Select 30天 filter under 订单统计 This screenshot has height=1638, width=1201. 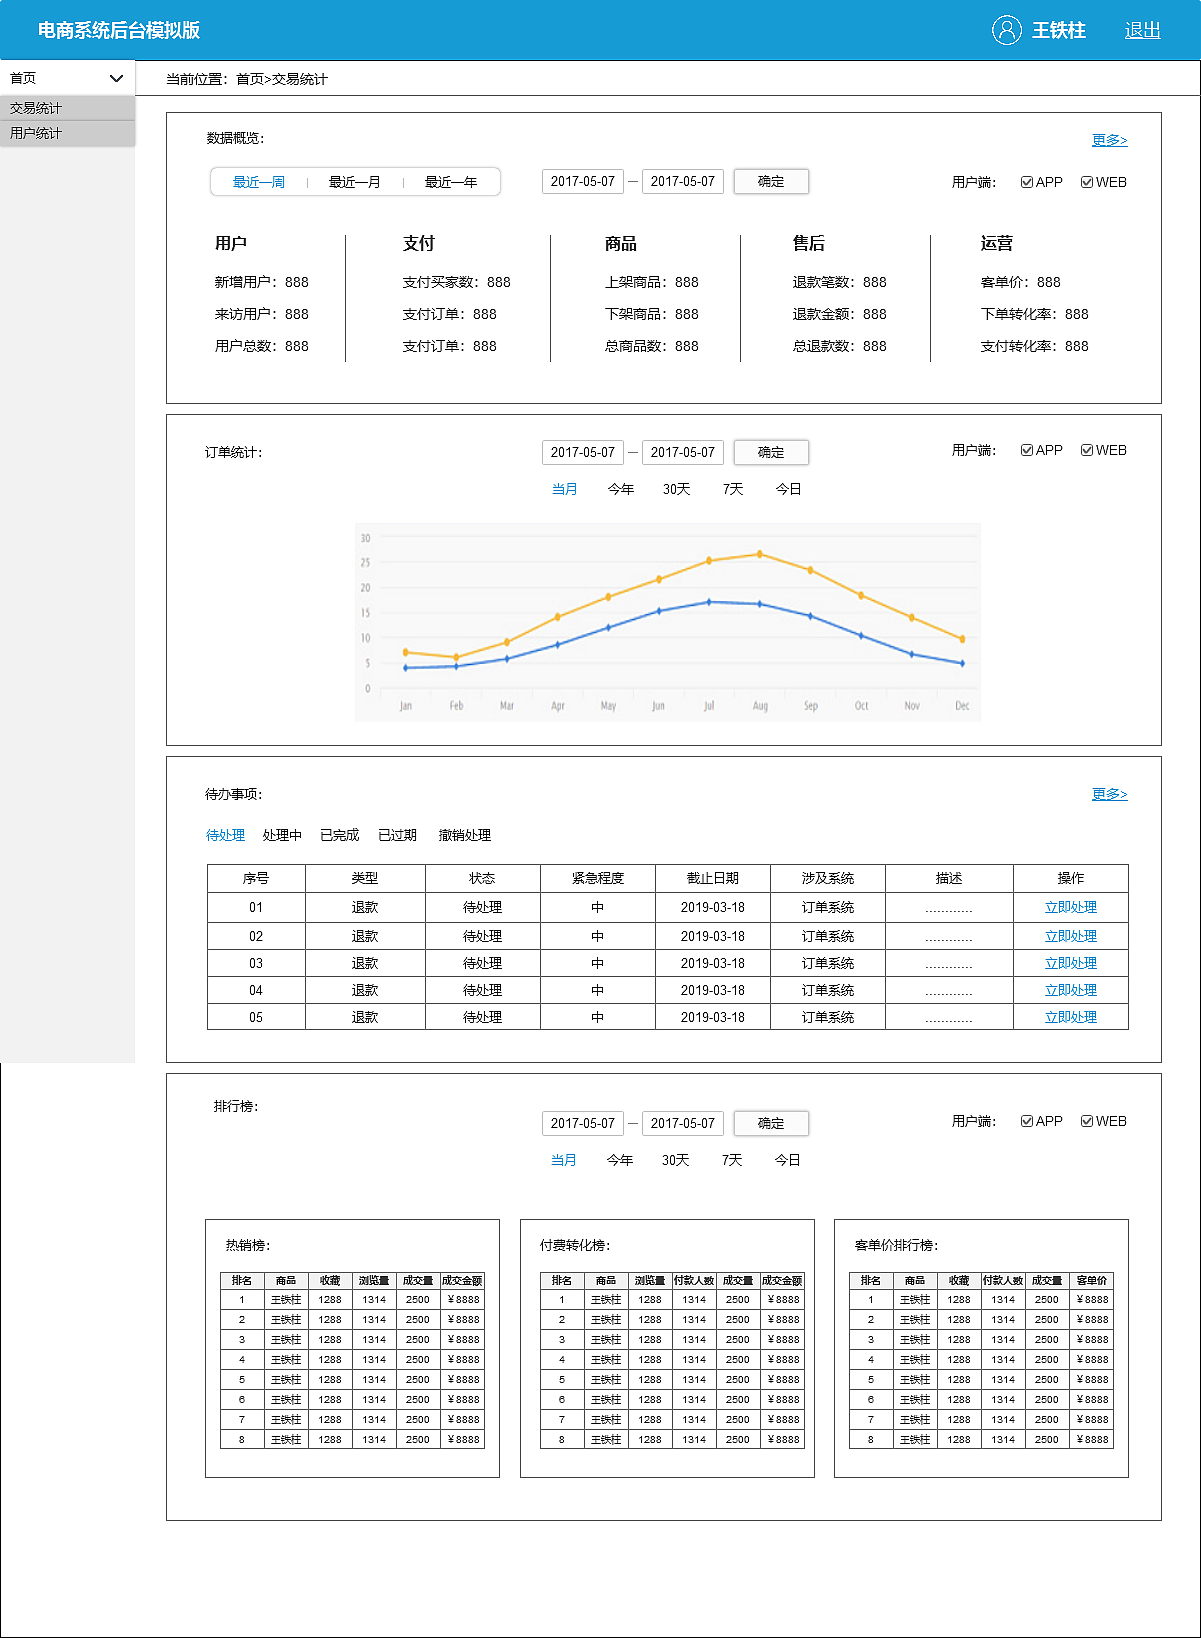[x=677, y=489]
